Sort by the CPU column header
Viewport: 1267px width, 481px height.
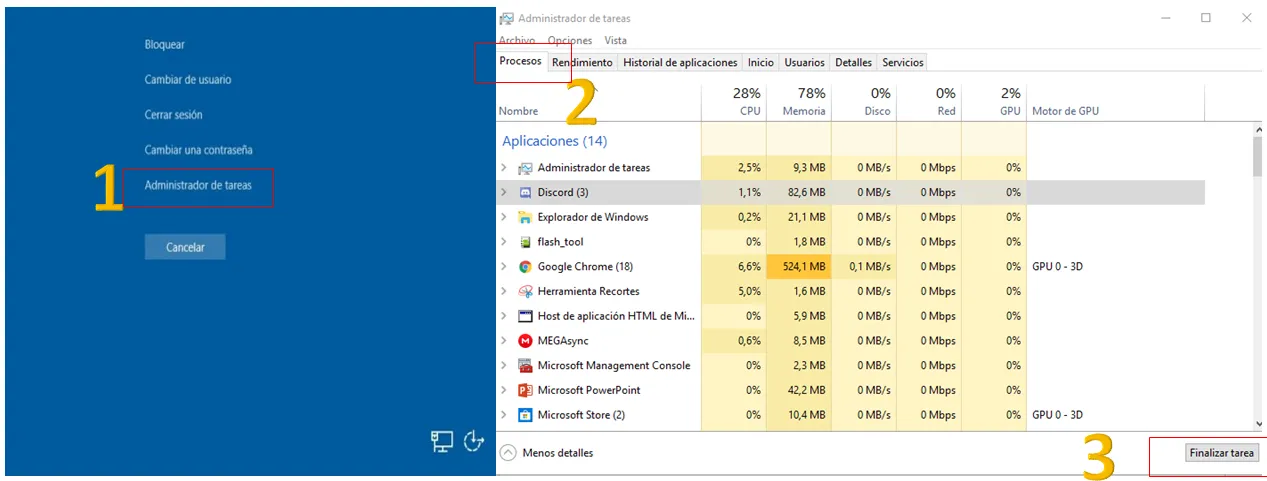coord(733,102)
